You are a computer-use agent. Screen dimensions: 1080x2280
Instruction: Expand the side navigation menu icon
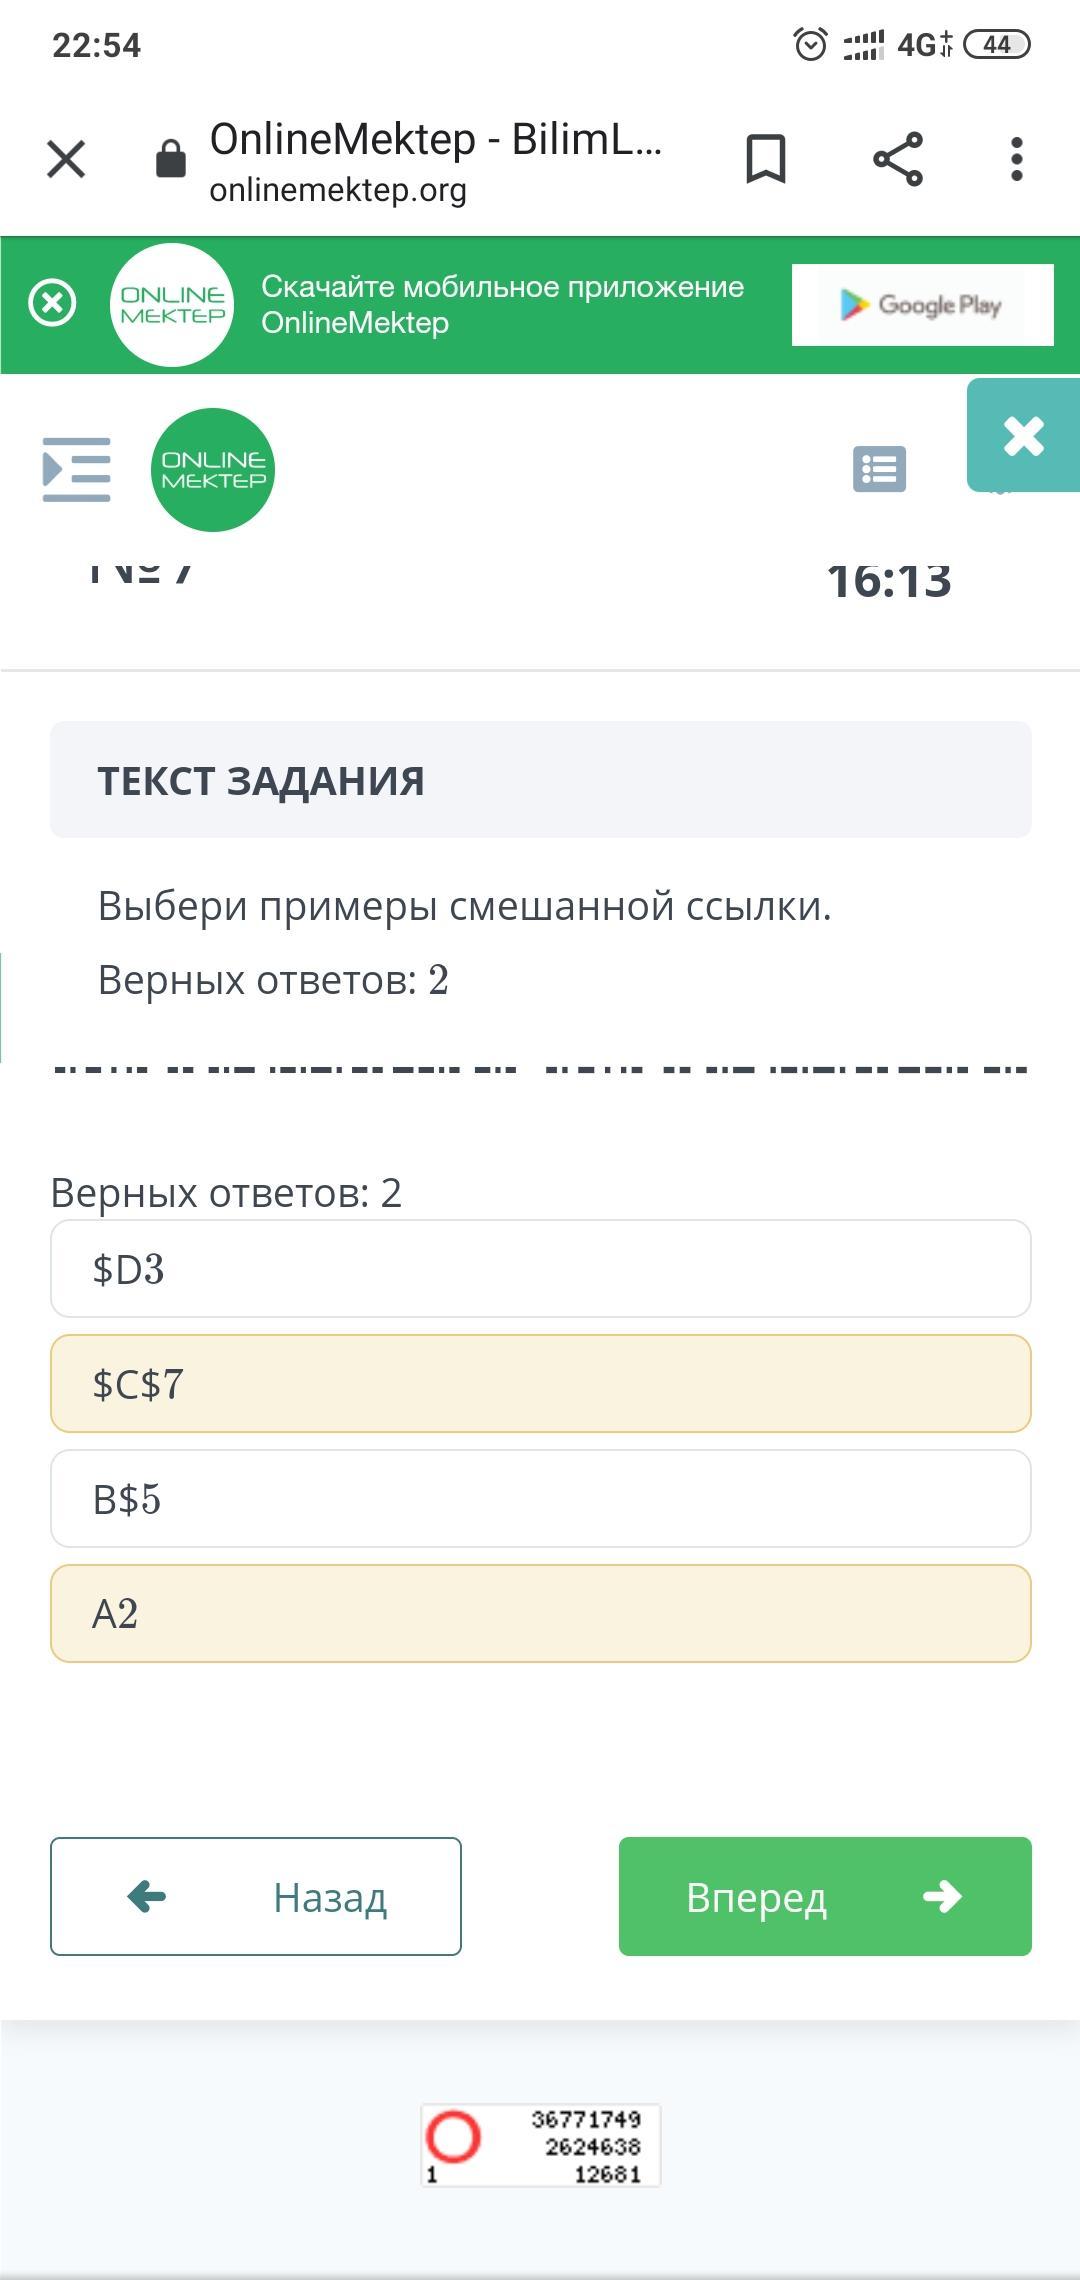(76, 469)
